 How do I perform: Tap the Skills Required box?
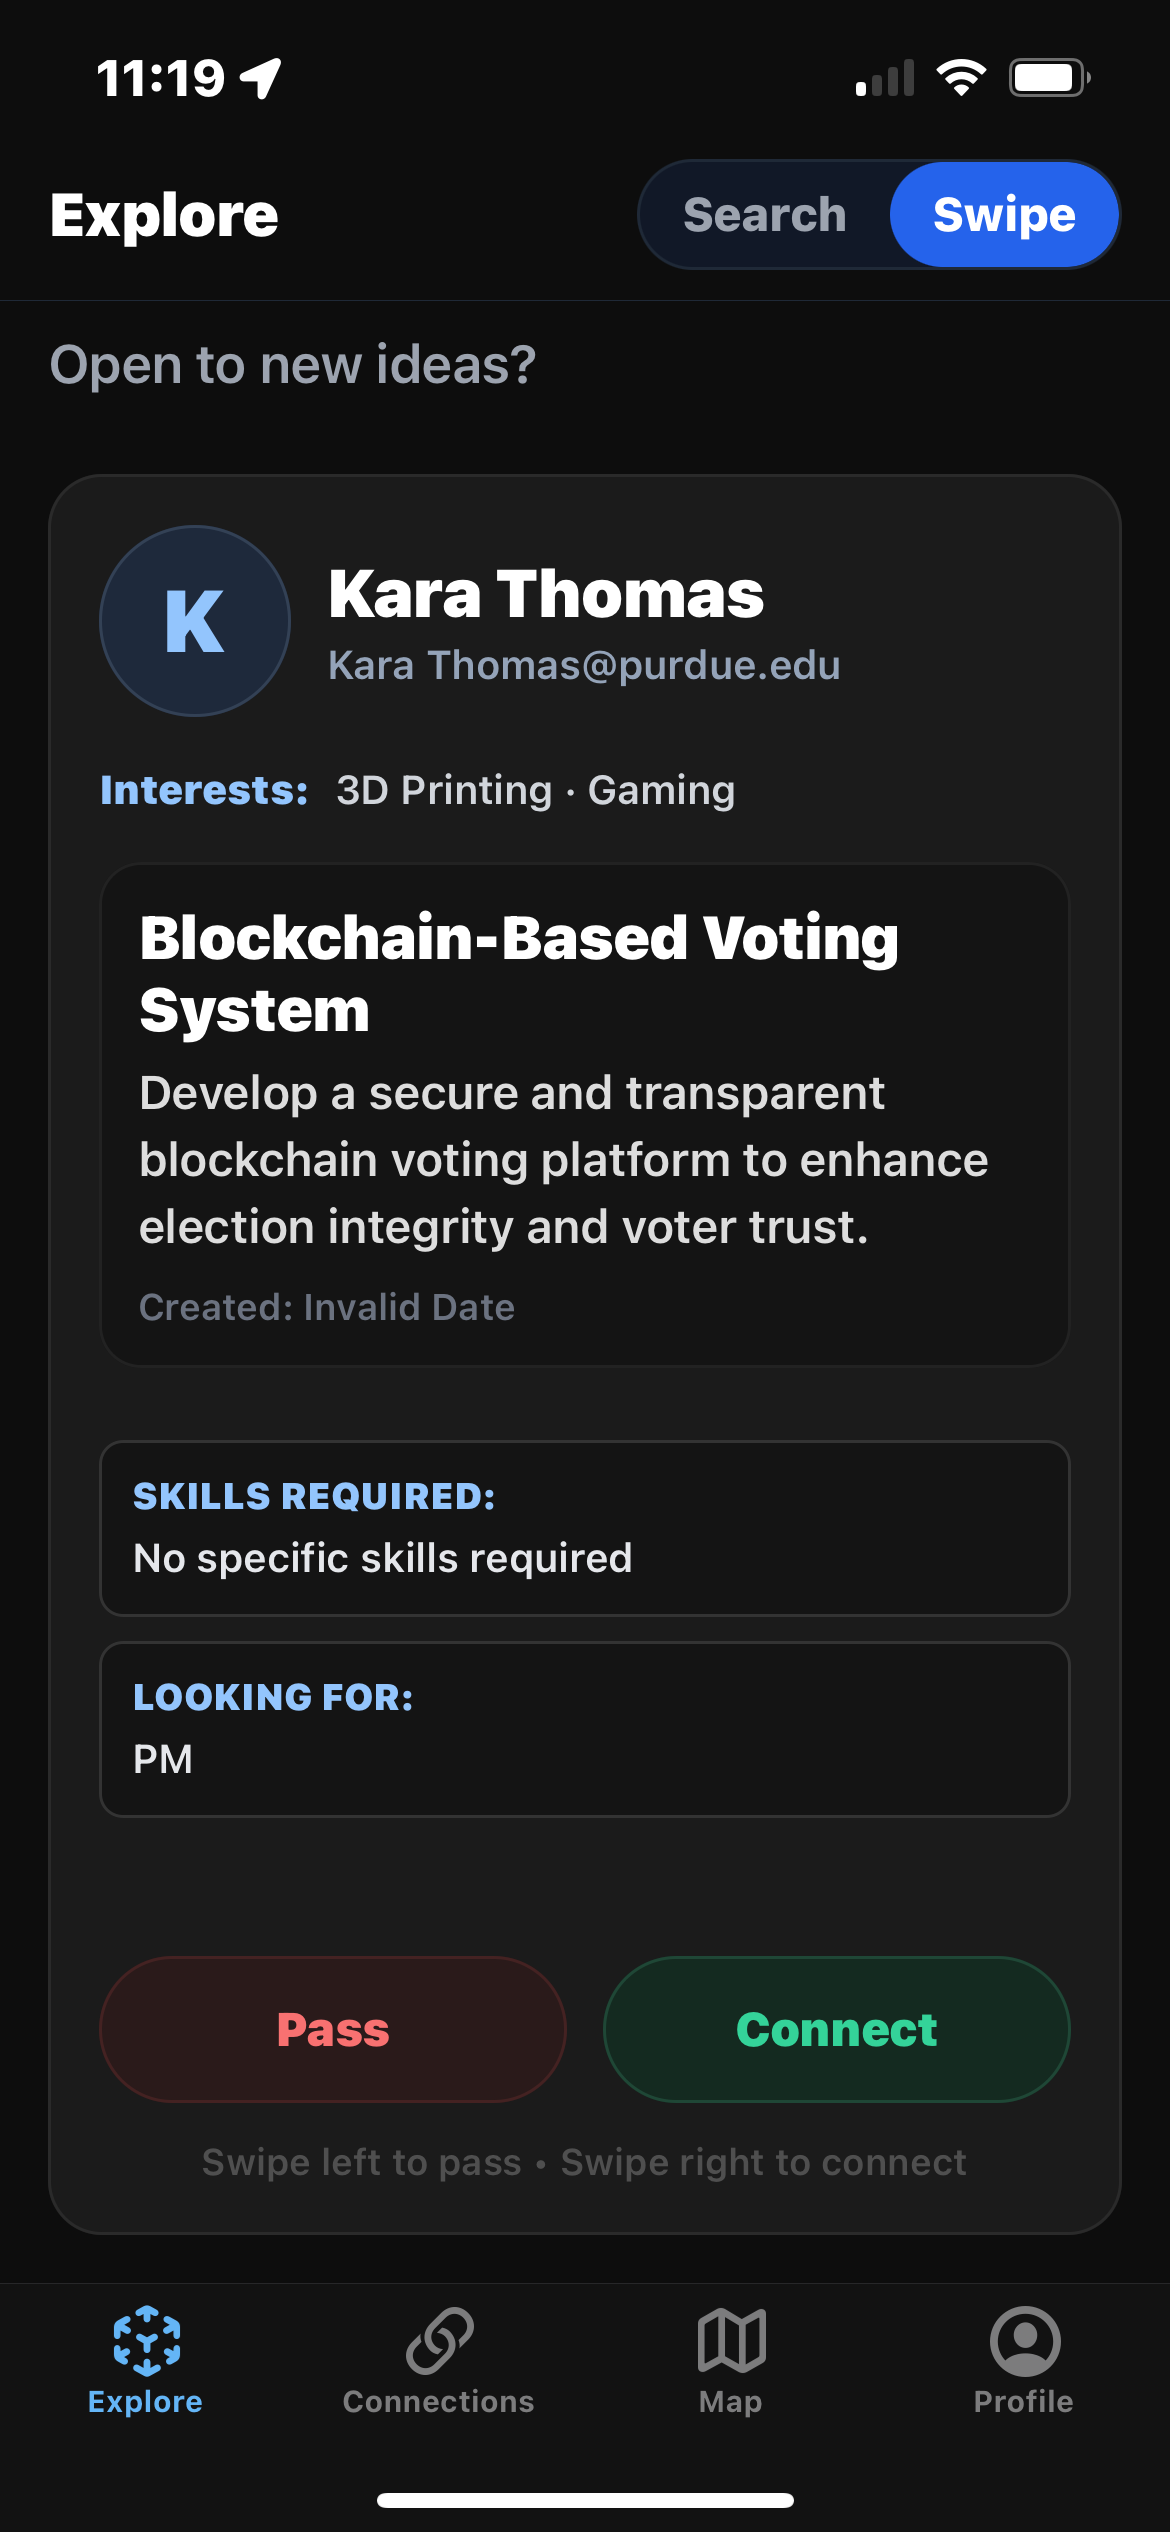tap(585, 1528)
